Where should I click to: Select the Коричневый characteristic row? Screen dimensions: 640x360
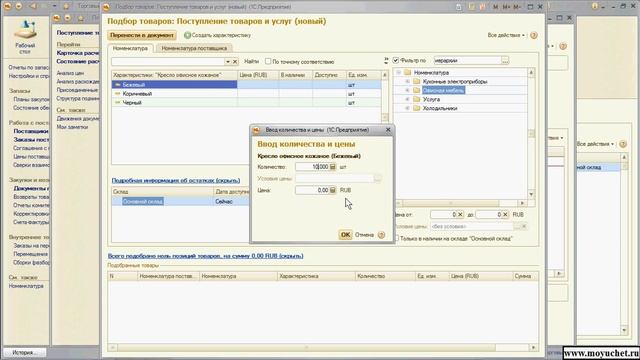click(247, 94)
